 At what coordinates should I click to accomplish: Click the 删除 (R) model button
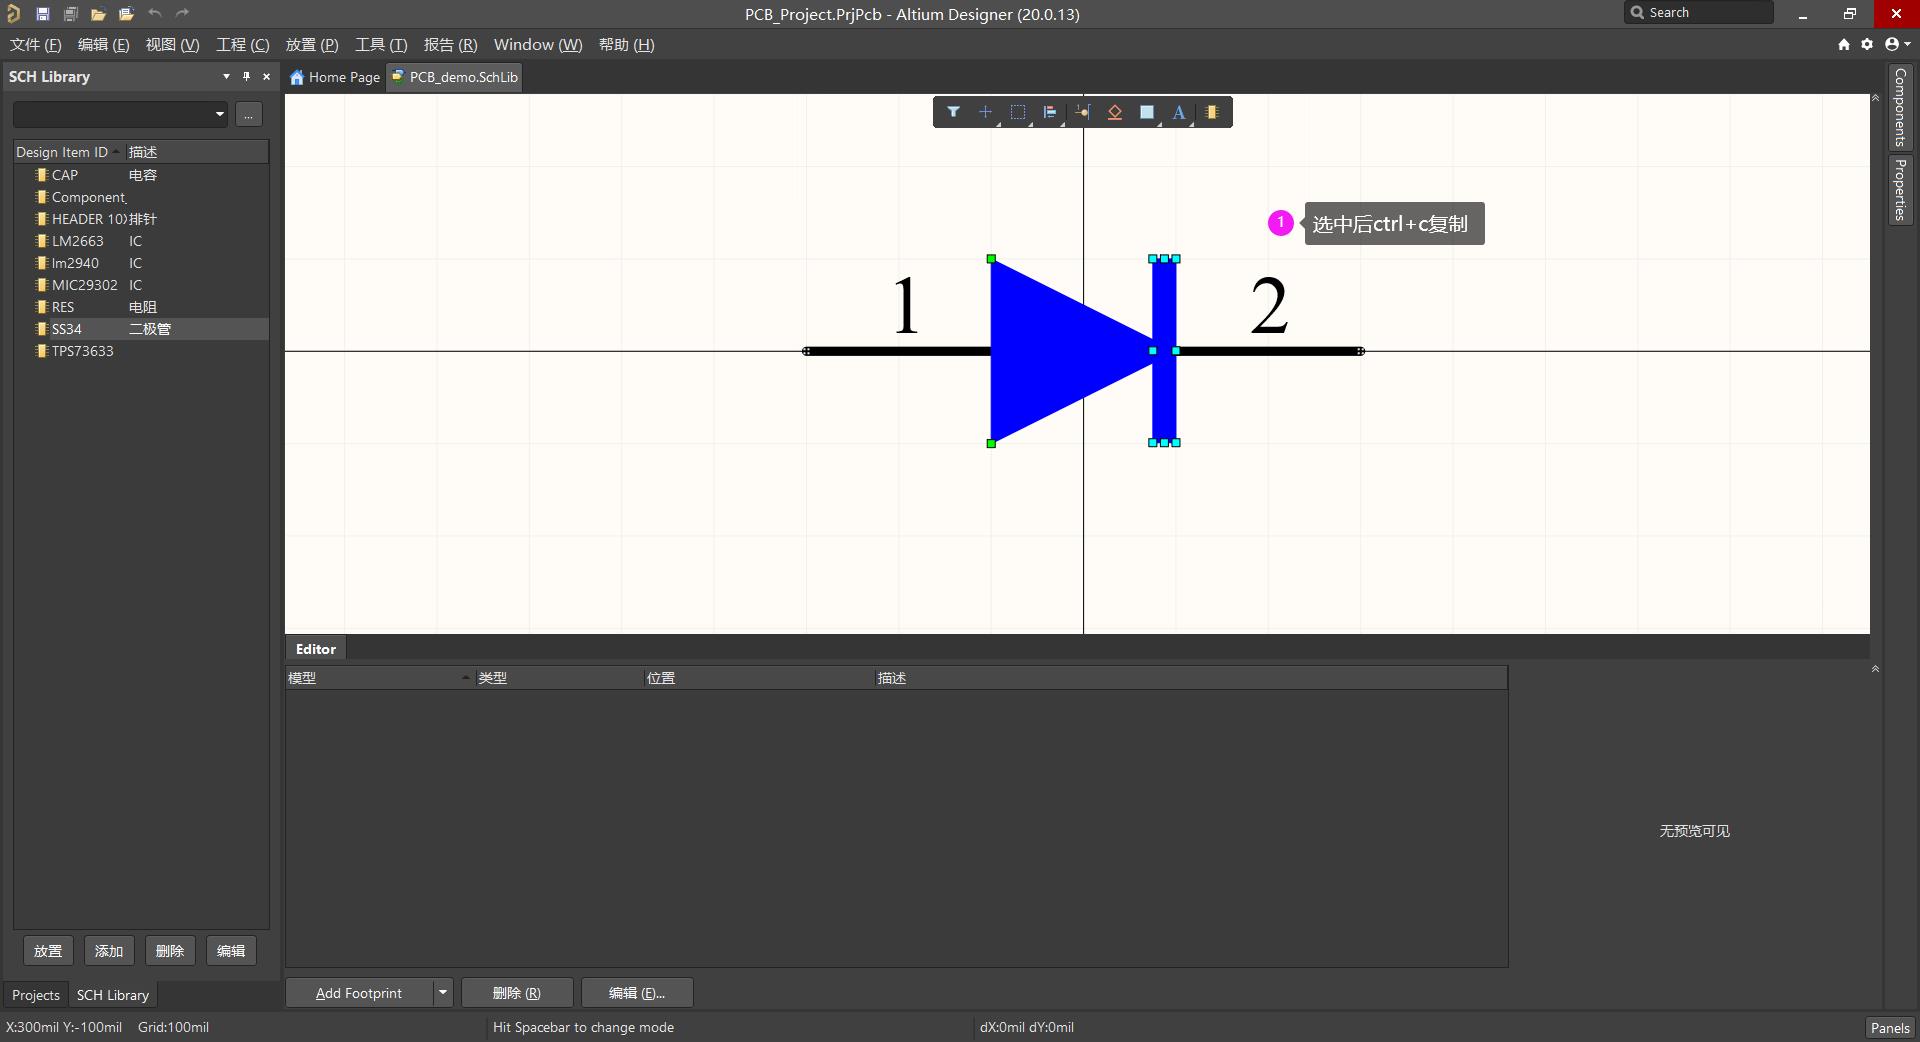(517, 993)
